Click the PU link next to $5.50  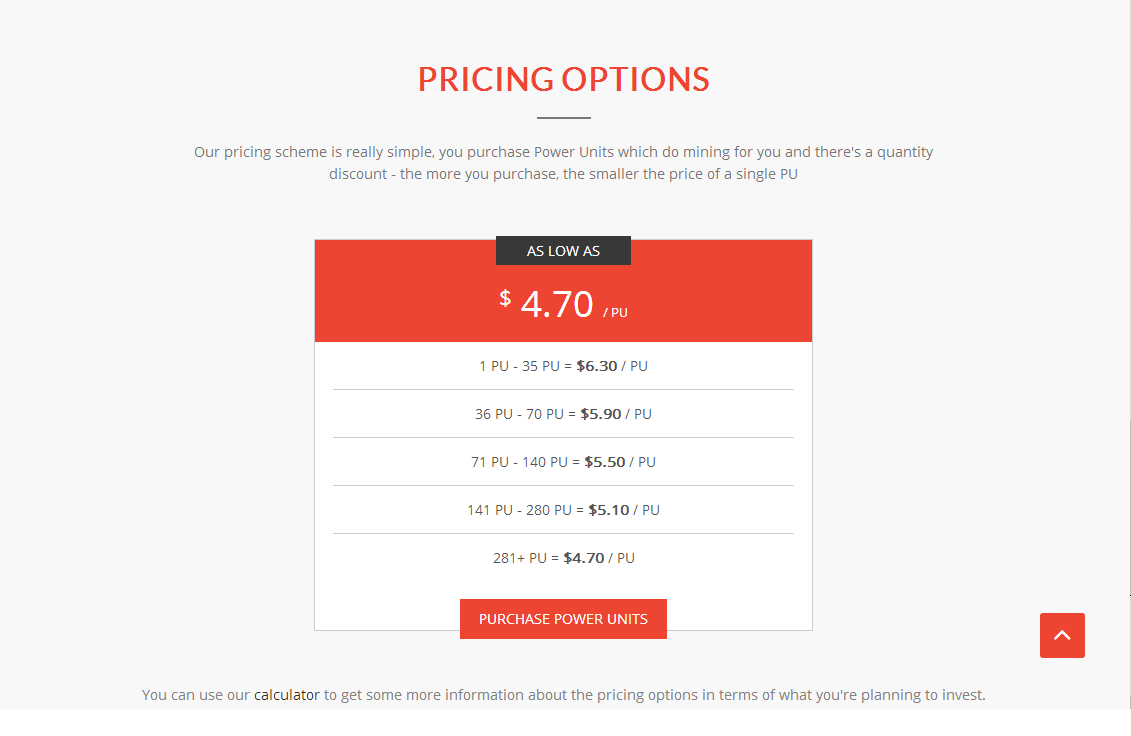(646, 461)
